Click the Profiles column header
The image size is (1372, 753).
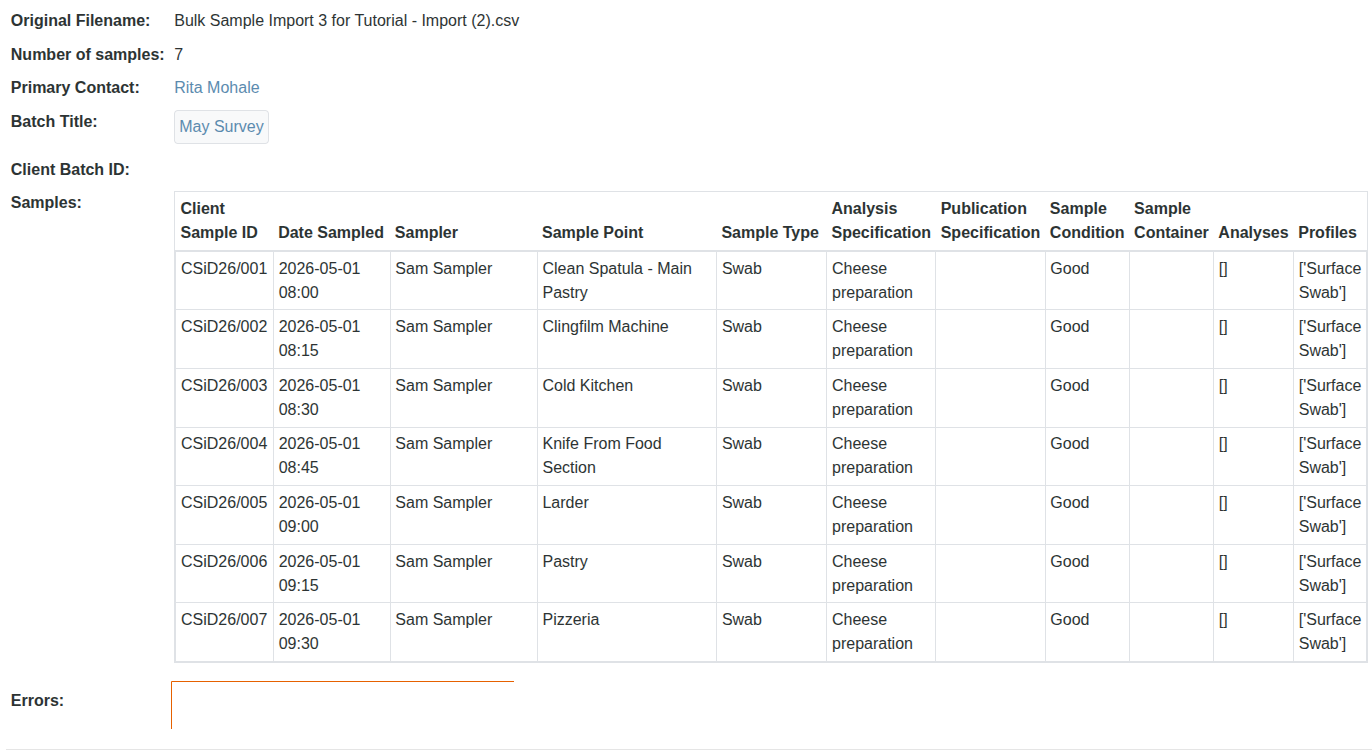[1327, 233]
